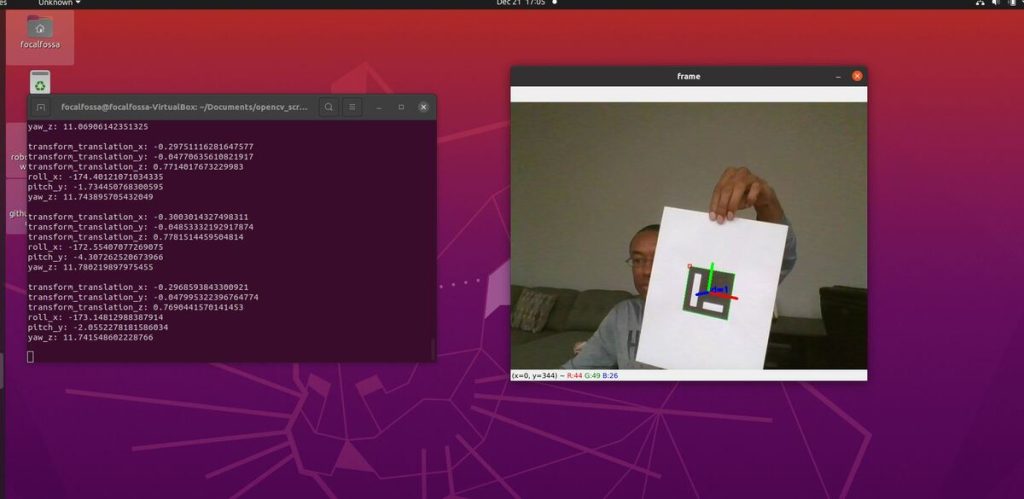This screenshot has height=499, width=1024.
Task: Open the terminal hamburger menu
Action: (352, 106)
